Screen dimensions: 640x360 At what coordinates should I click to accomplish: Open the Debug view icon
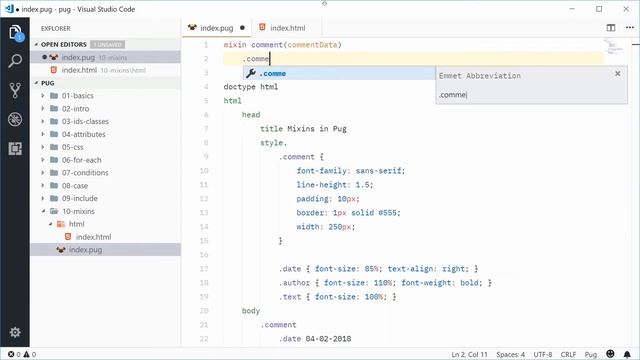click(x=15, y=119)
